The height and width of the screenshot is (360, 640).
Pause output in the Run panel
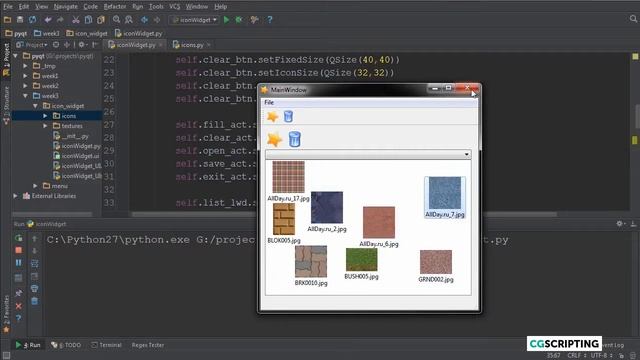coord(19,263)
